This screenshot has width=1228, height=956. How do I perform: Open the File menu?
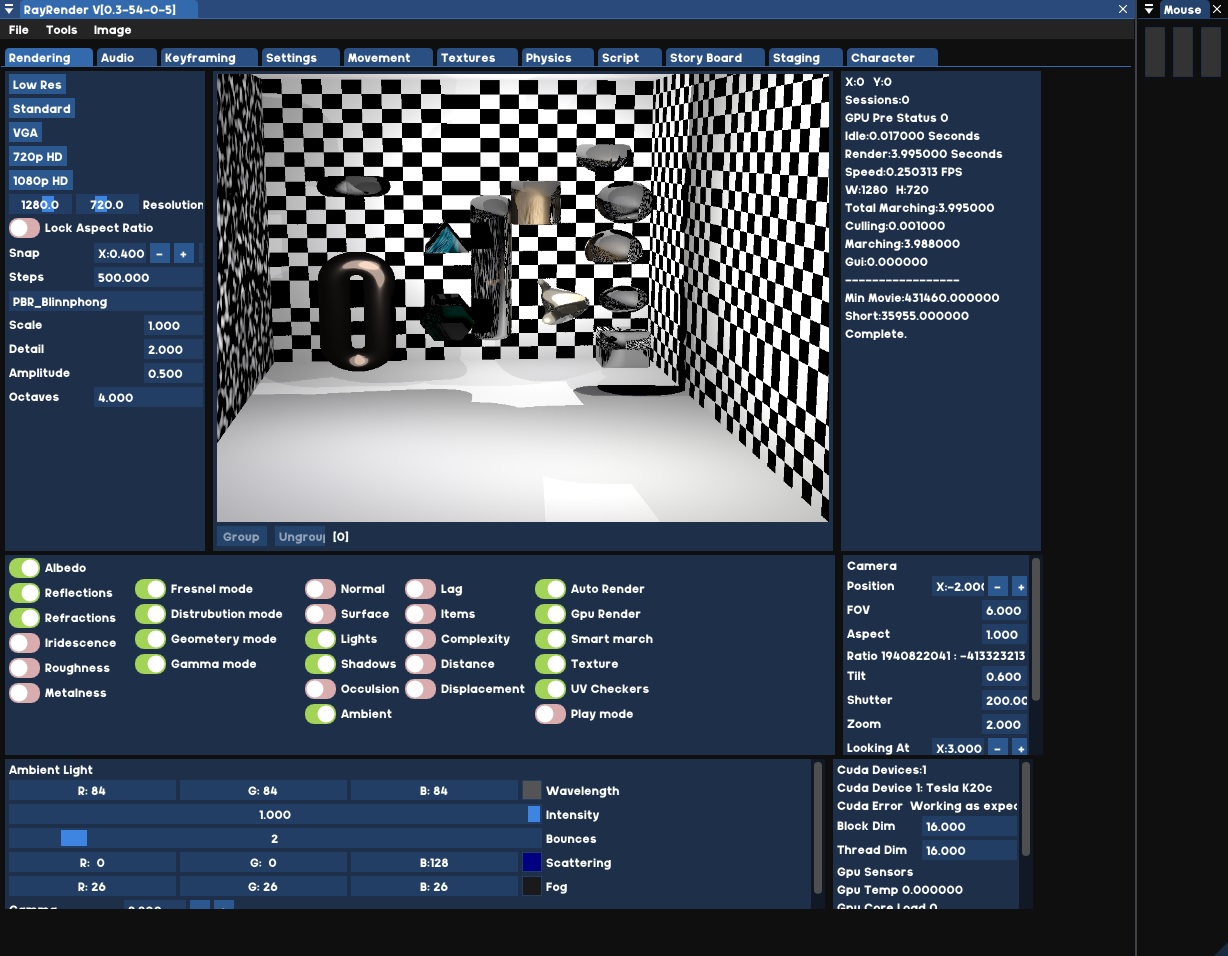tap(19, 30)
